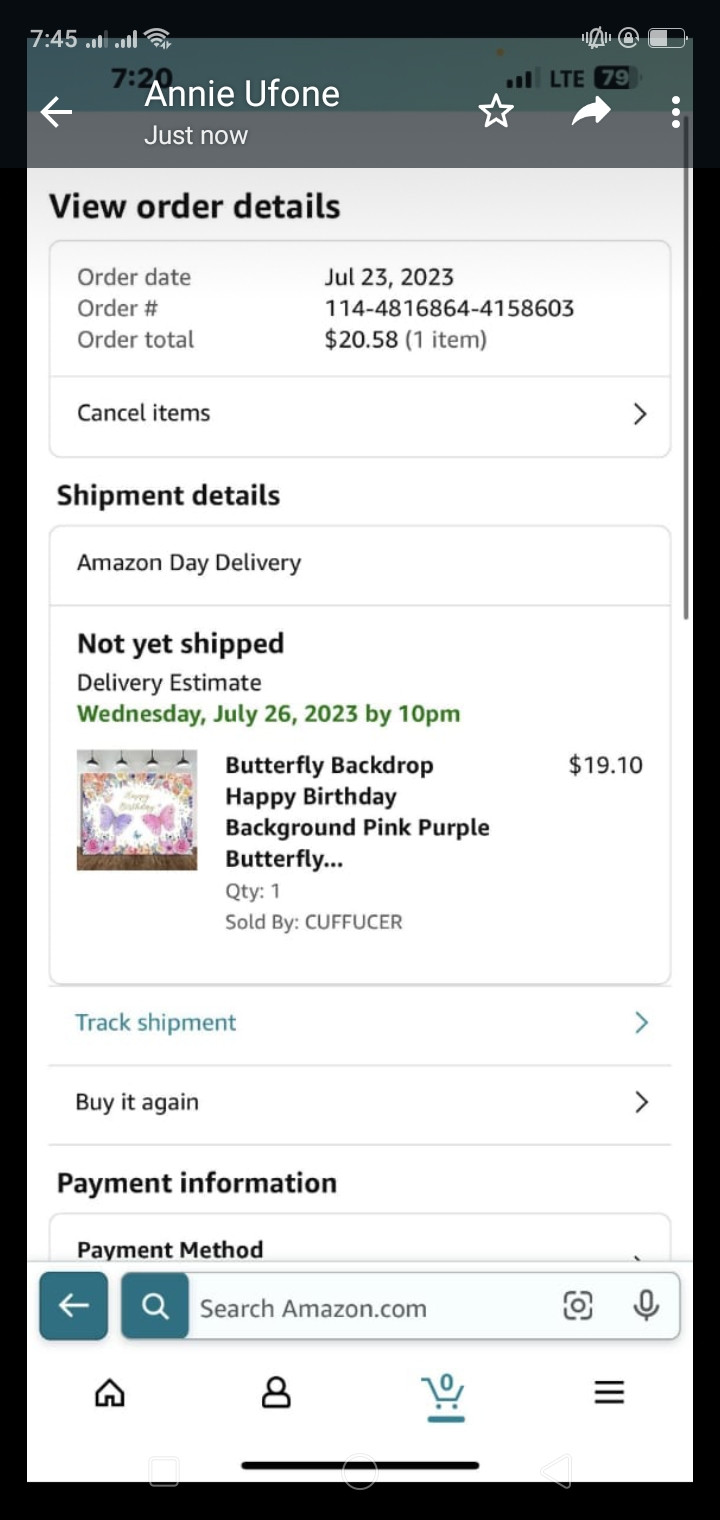
Task: Expand Buy it again chevron
Action: coord(641,1102)
